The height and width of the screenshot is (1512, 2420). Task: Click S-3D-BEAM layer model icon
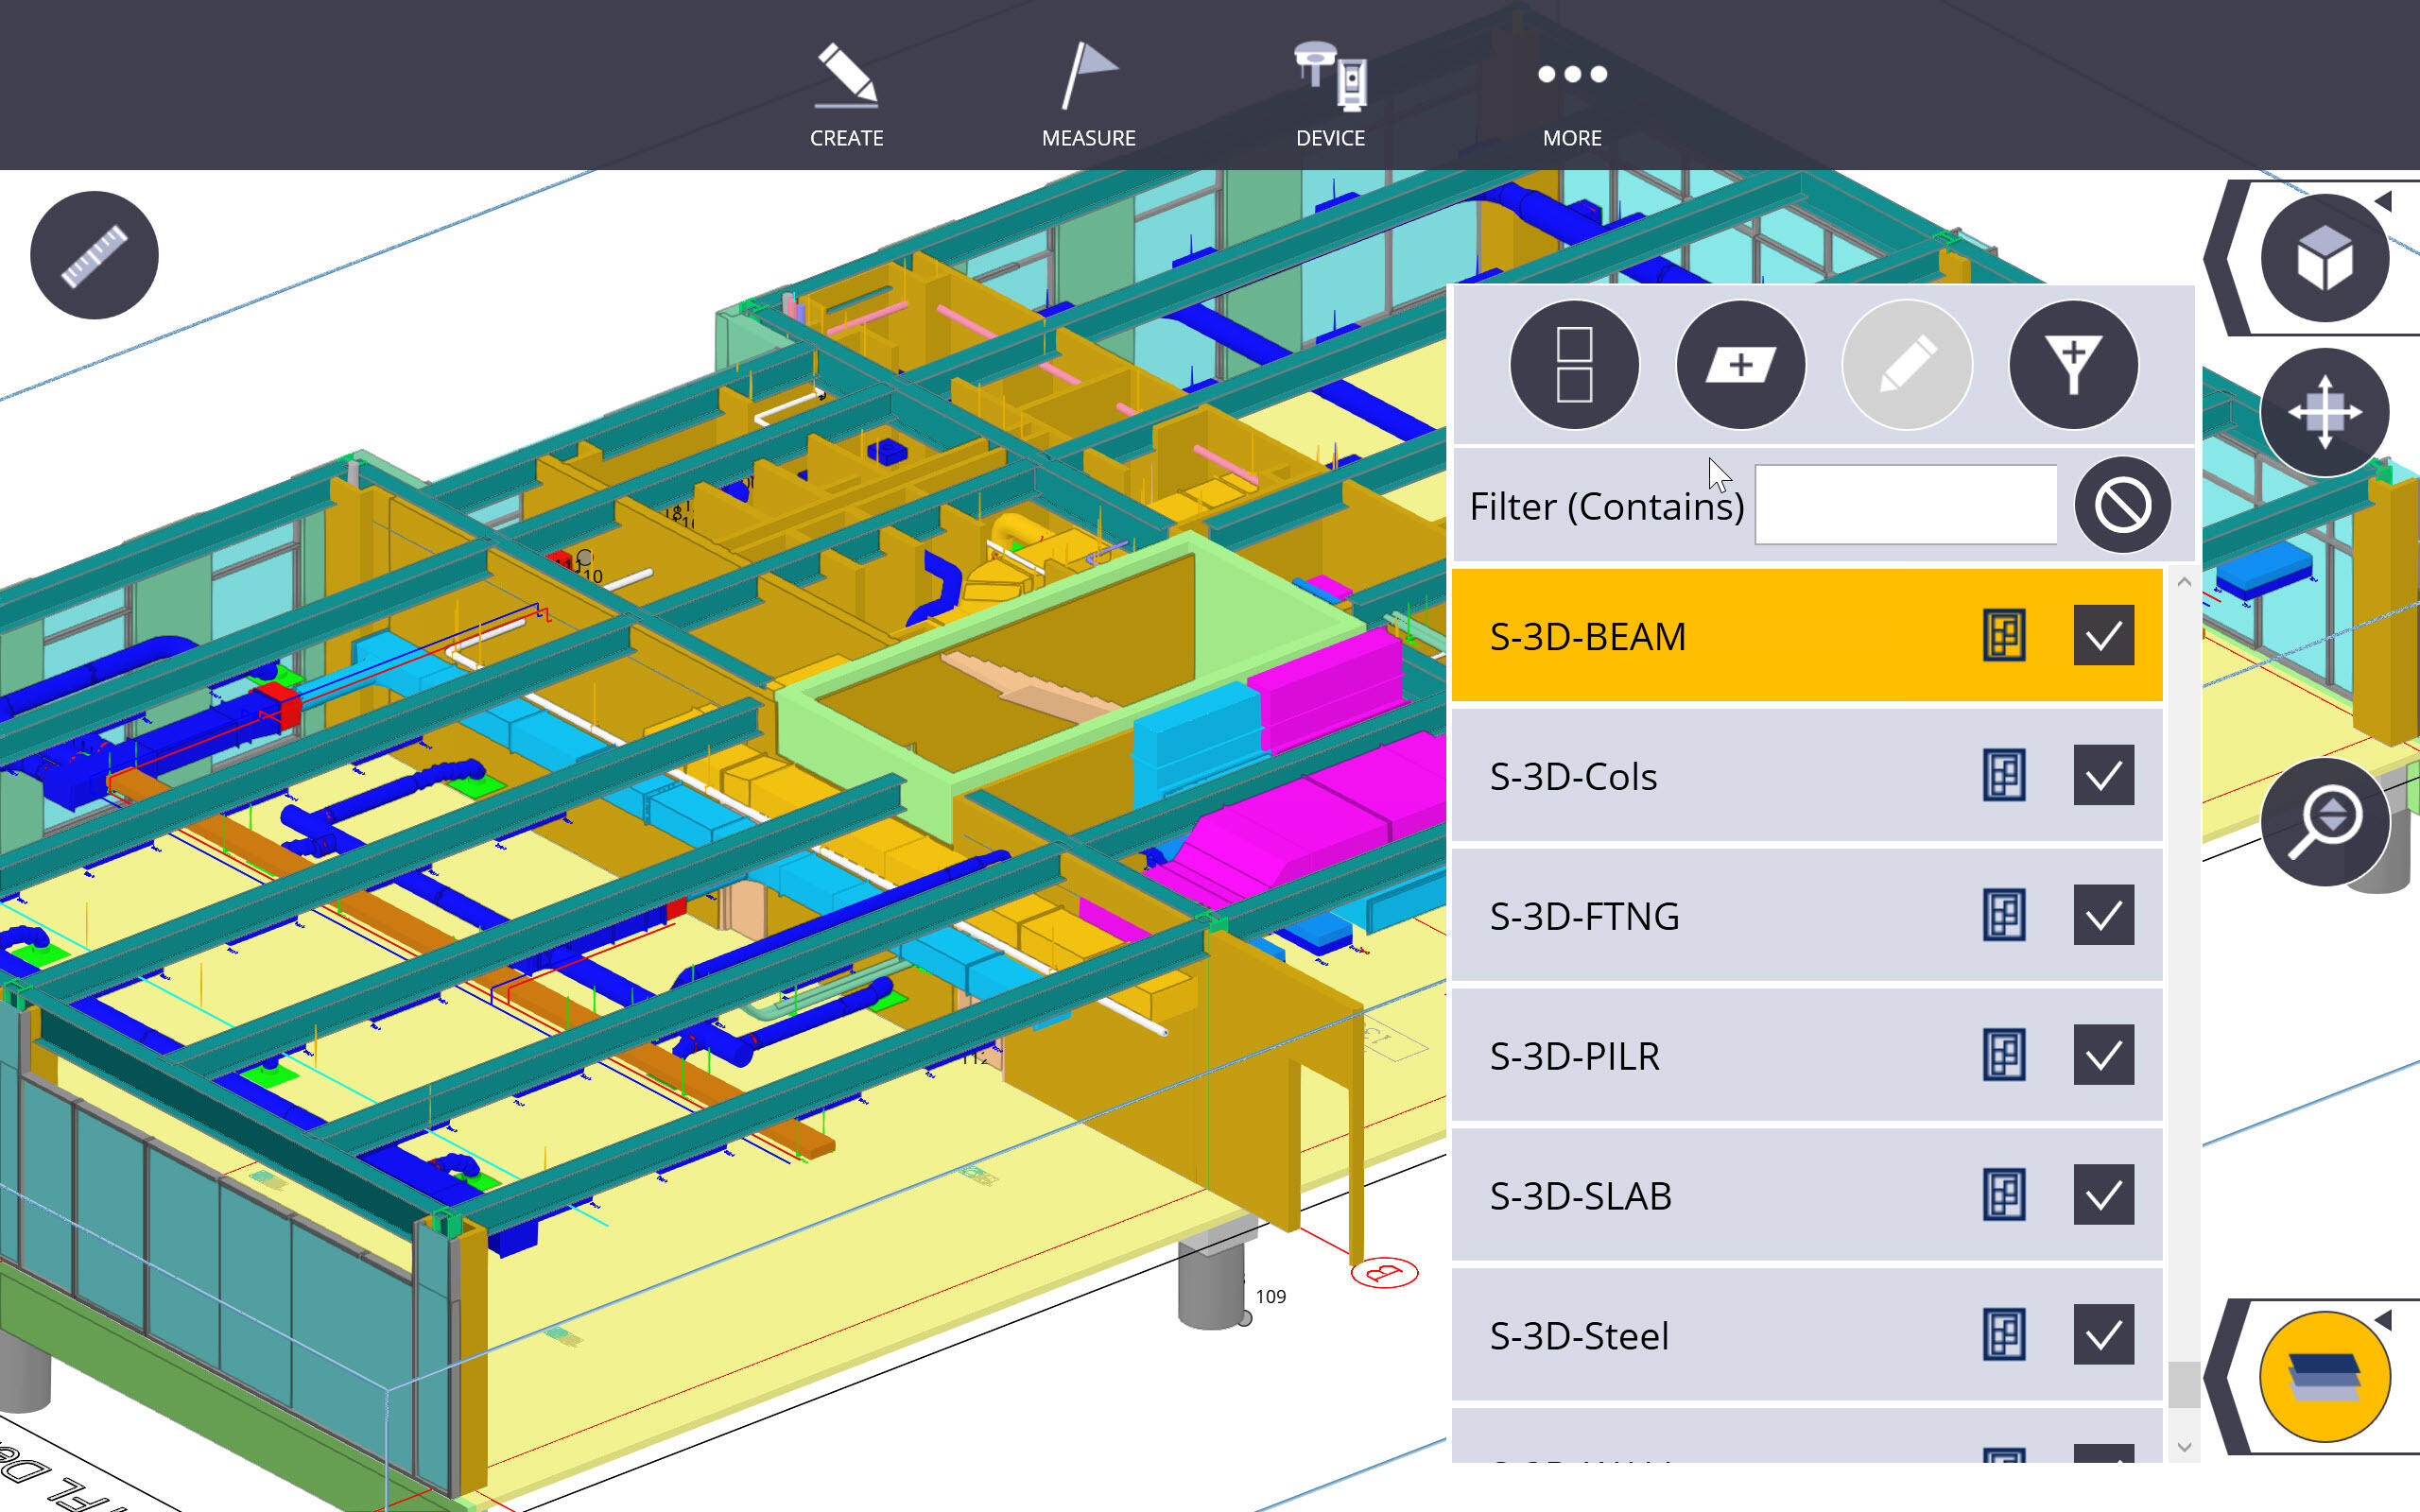pyautogui.click(x=2004, y=636)
